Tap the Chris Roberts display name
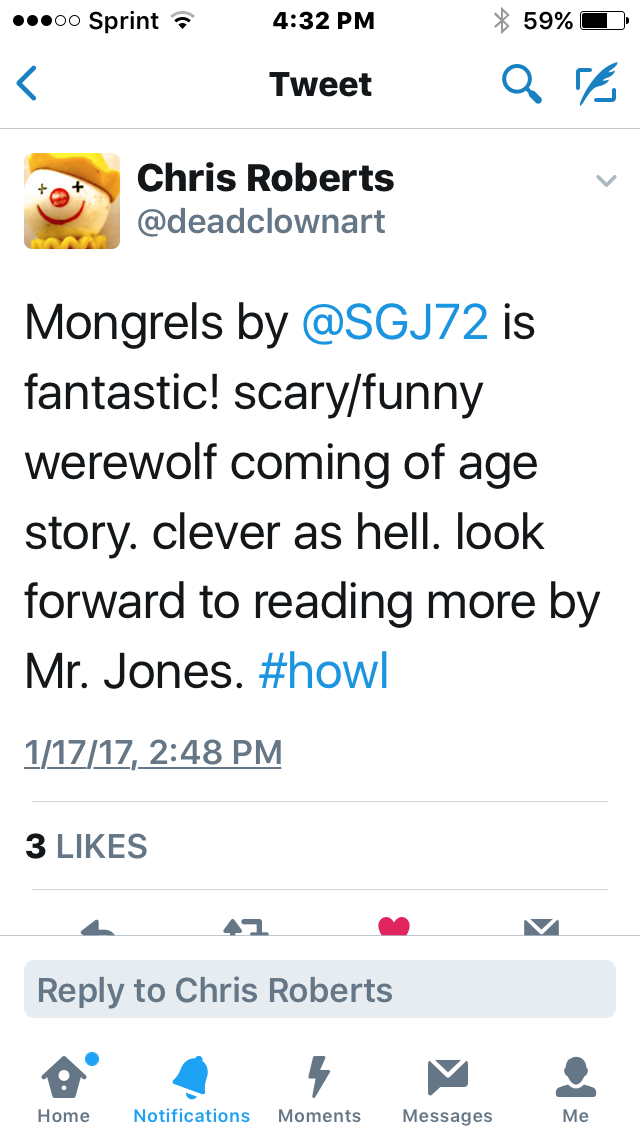The image size is (640, 1136). (265, 178)
